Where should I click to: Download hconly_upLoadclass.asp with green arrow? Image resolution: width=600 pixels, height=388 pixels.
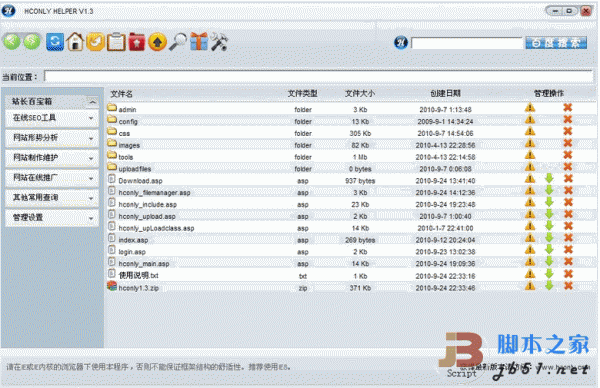tap(549, 226)
